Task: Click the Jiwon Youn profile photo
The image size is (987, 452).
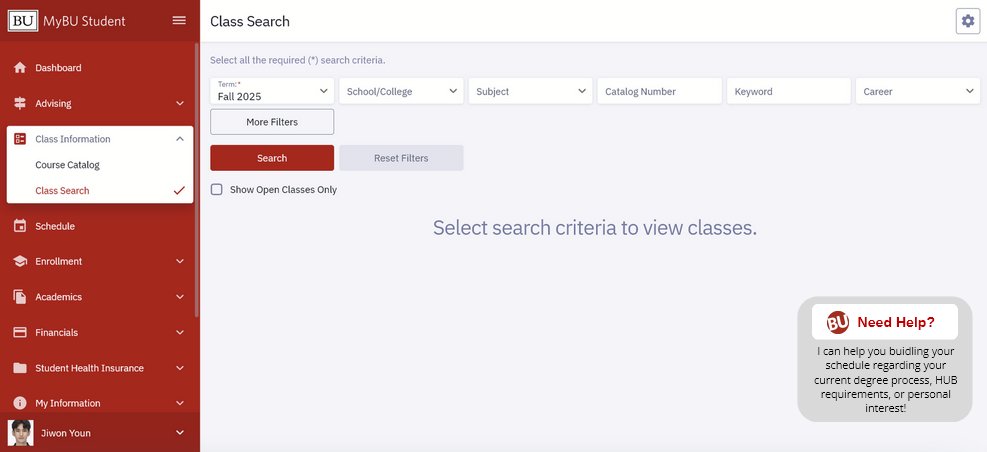Action: 21,432
